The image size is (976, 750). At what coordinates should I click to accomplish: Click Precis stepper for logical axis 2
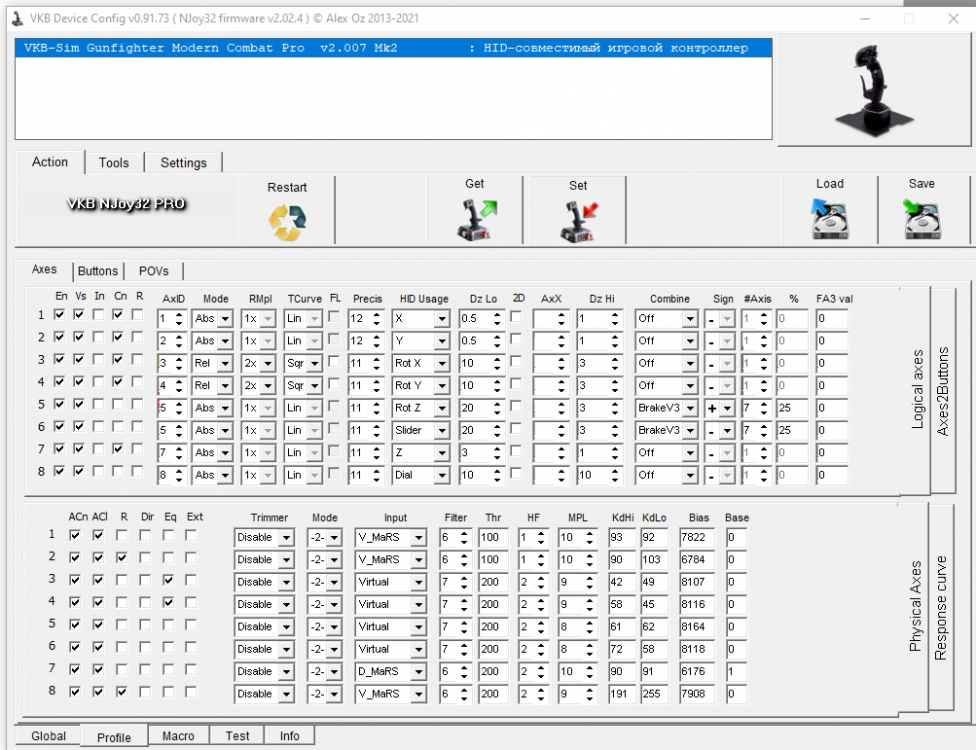click(377, 341)
